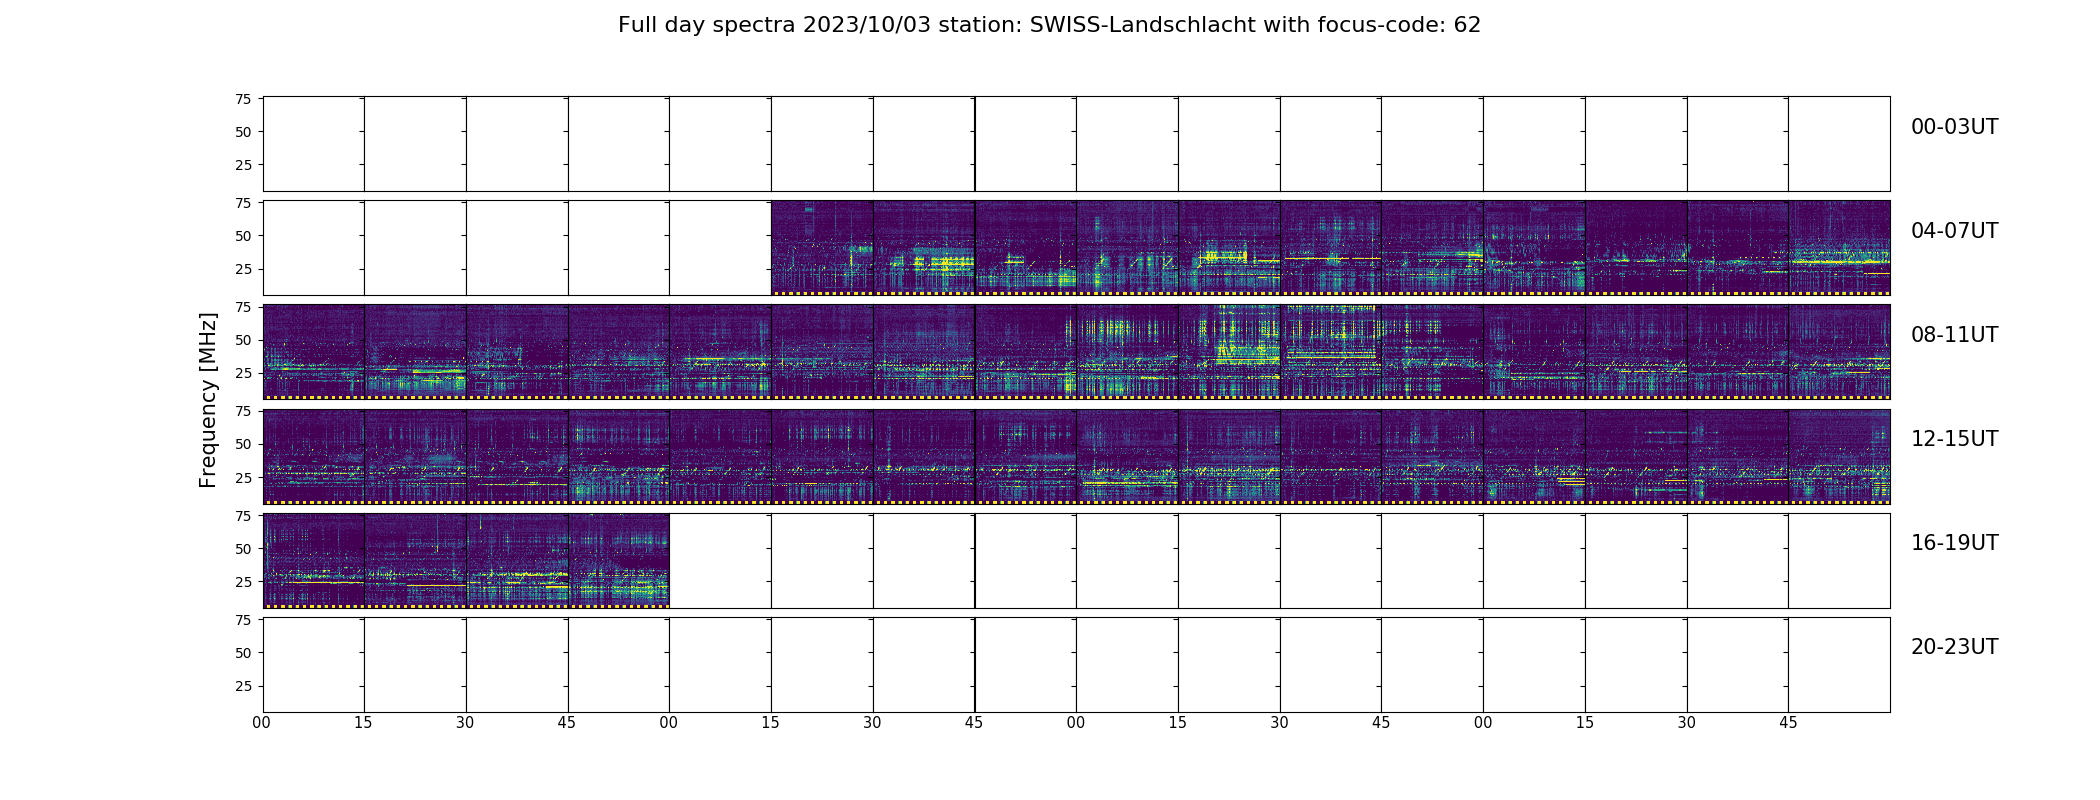This screenshot has height=800, width=2100.
Task: Open the 09:00 UT spectrogram panel
Action: coord(720,352)
